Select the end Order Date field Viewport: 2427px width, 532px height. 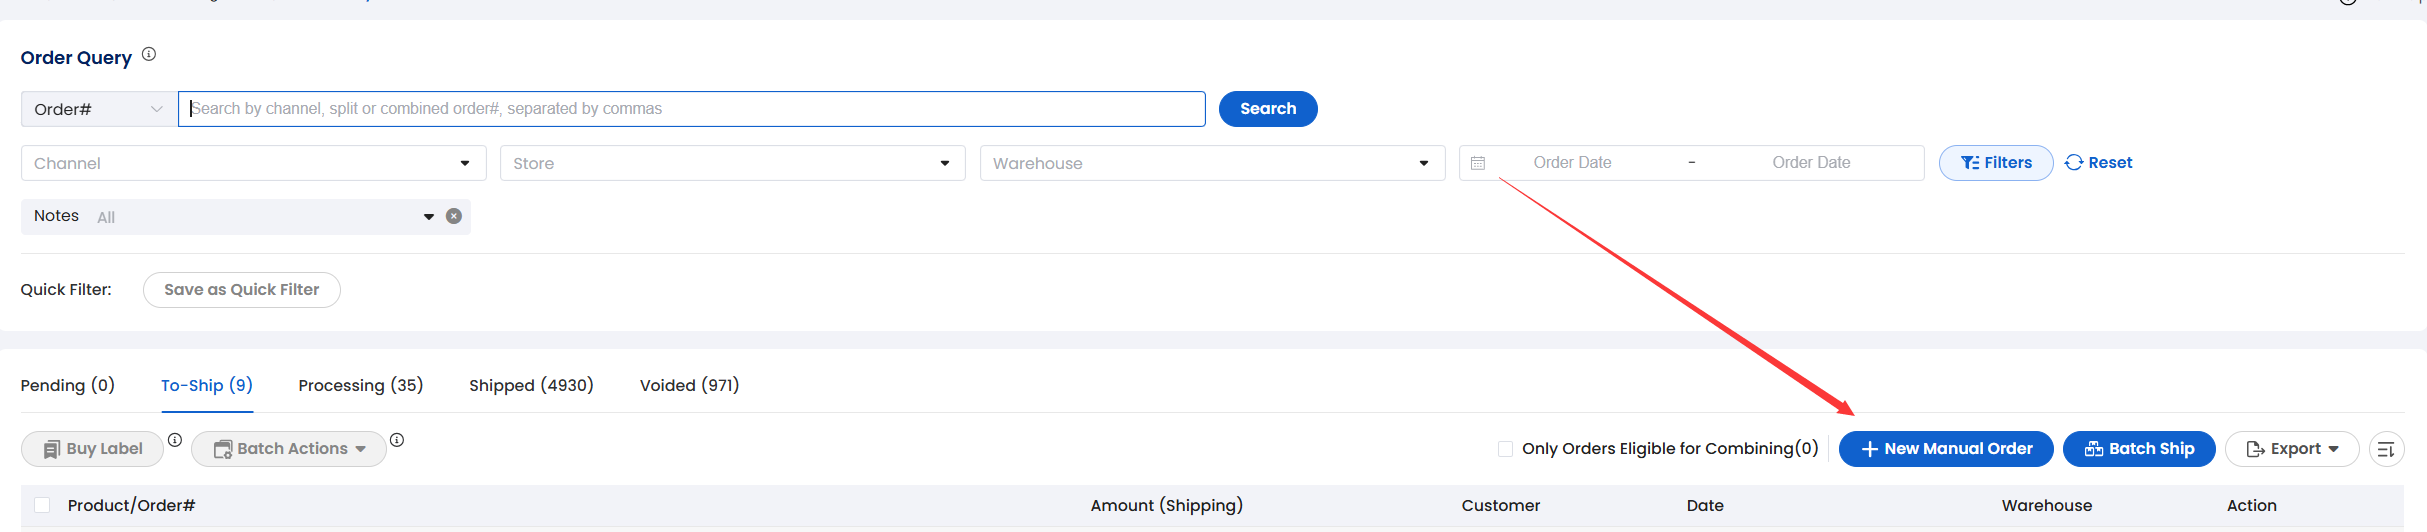pyautogui.click(x=1811, y=163)
